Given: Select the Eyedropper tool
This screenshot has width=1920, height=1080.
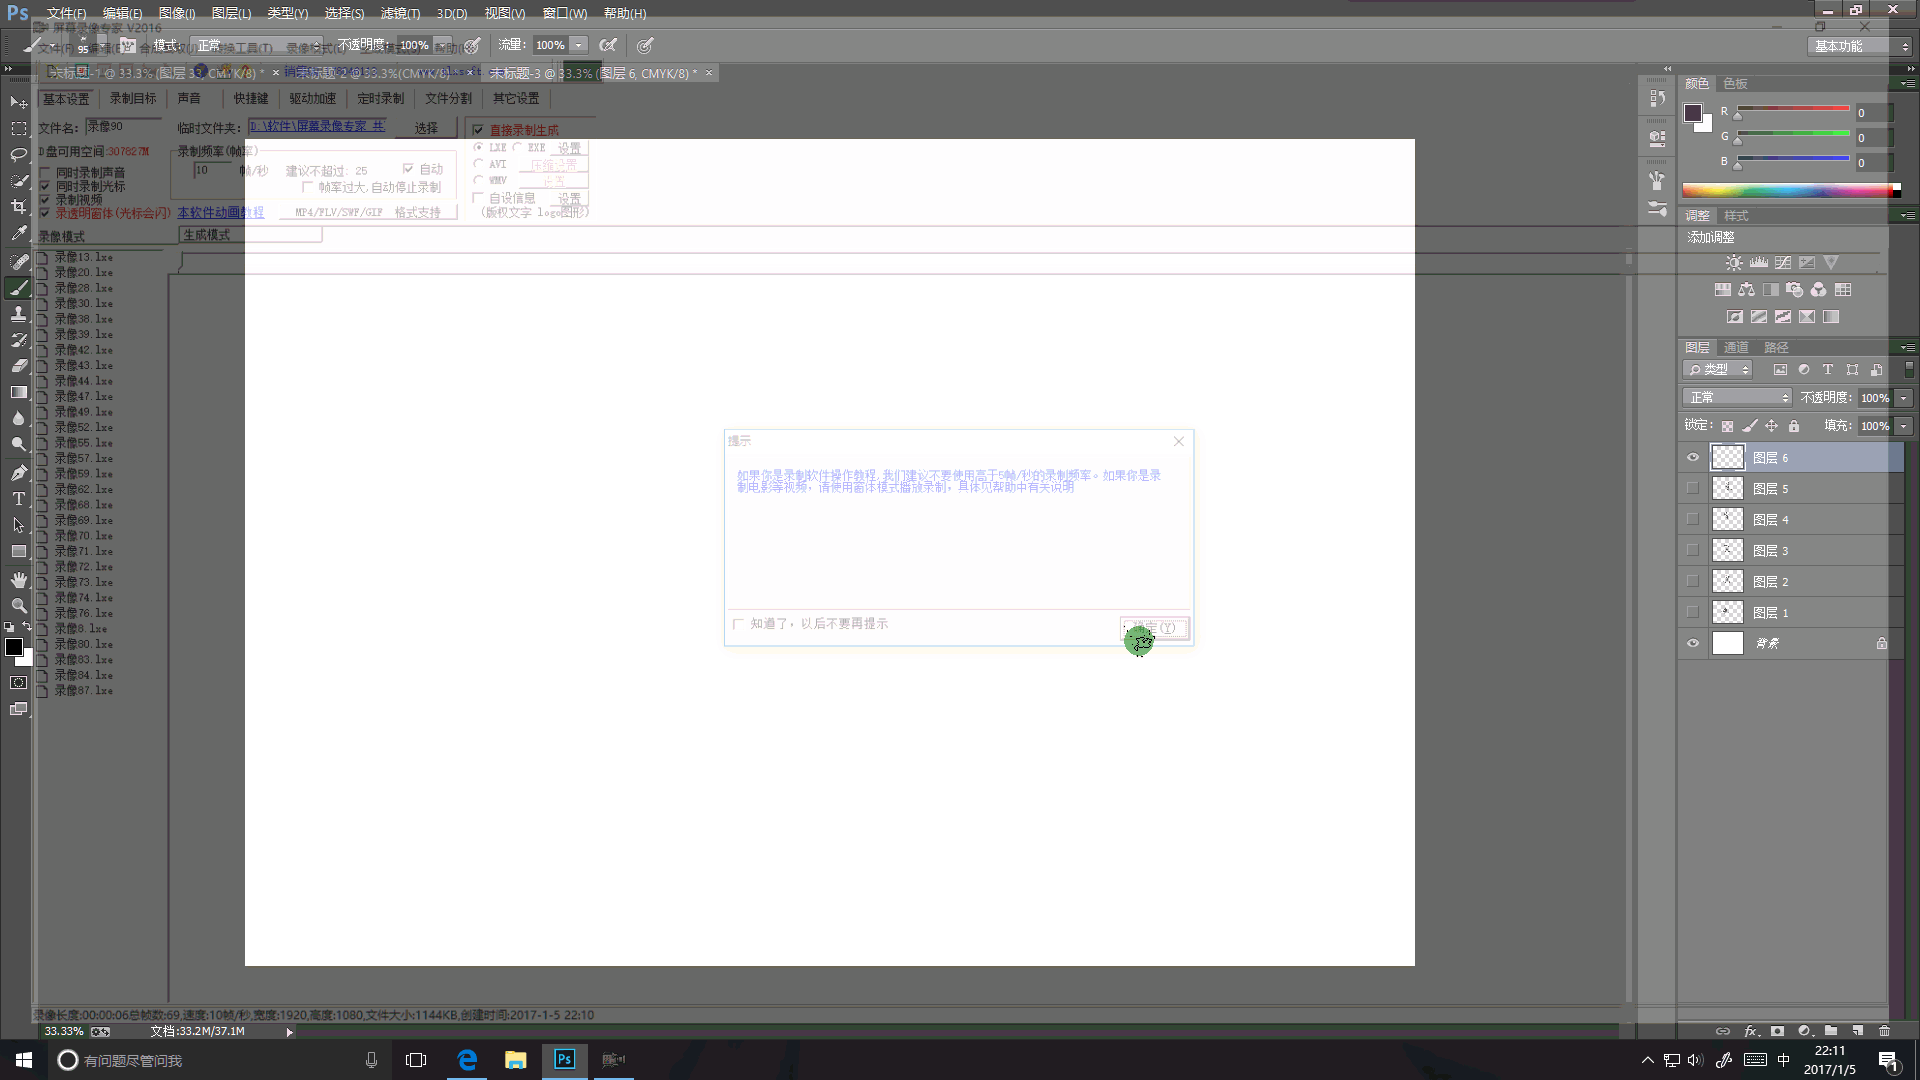Looking at the screenshot, I should 18,233.
